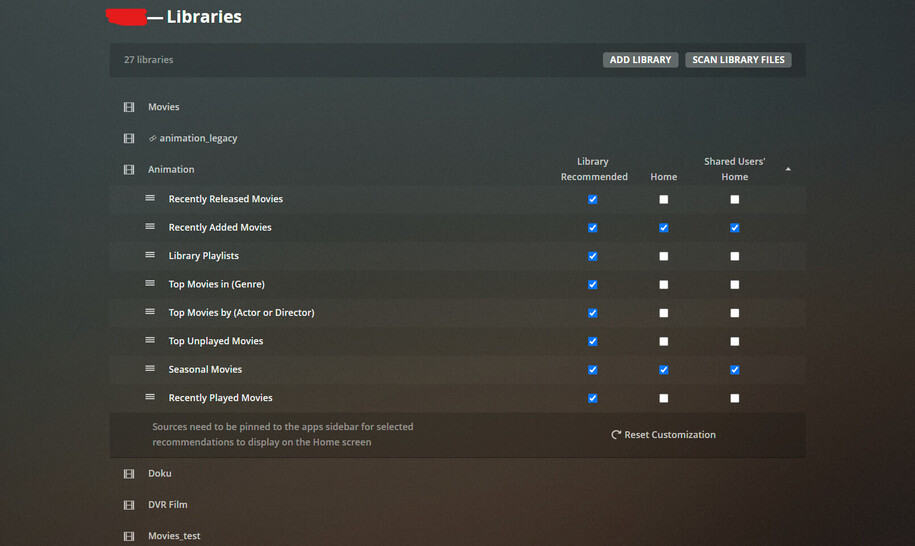Enable Home for Top Movies in (Genre)
The height and width of the screenshot is (546, 915).
point(663,285)
